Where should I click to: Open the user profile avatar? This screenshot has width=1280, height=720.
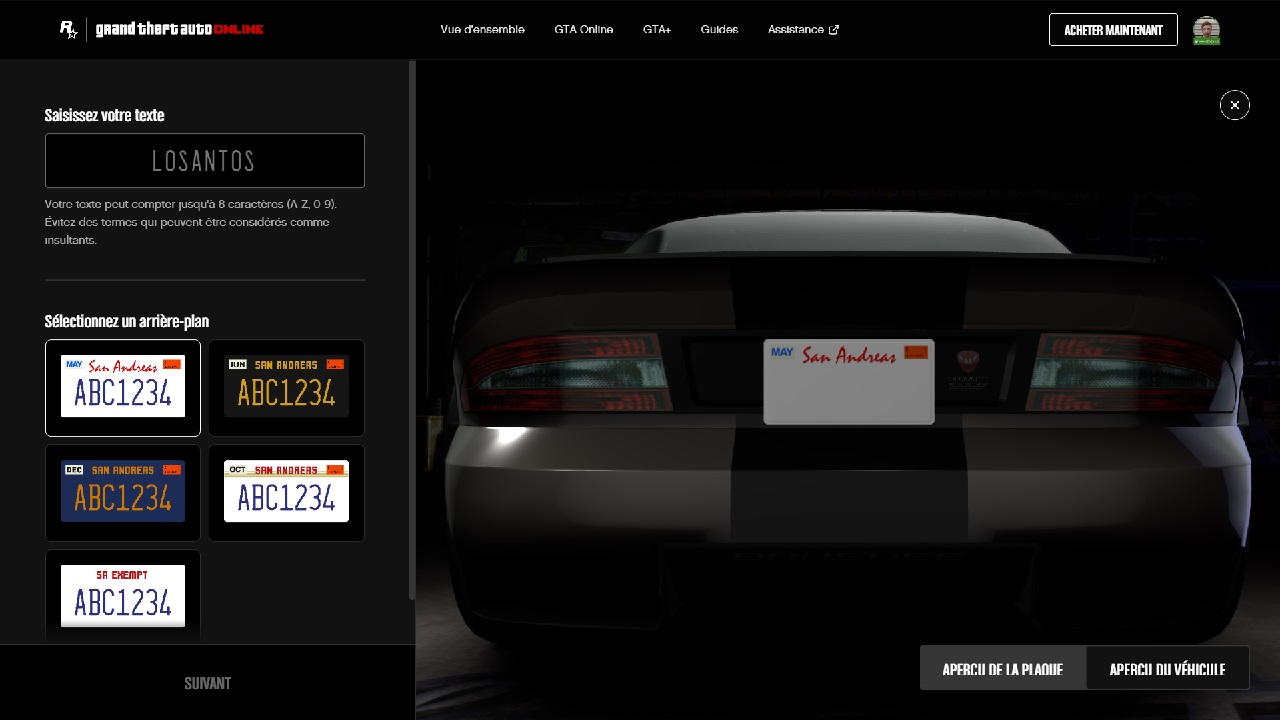tap(1206, 30)
